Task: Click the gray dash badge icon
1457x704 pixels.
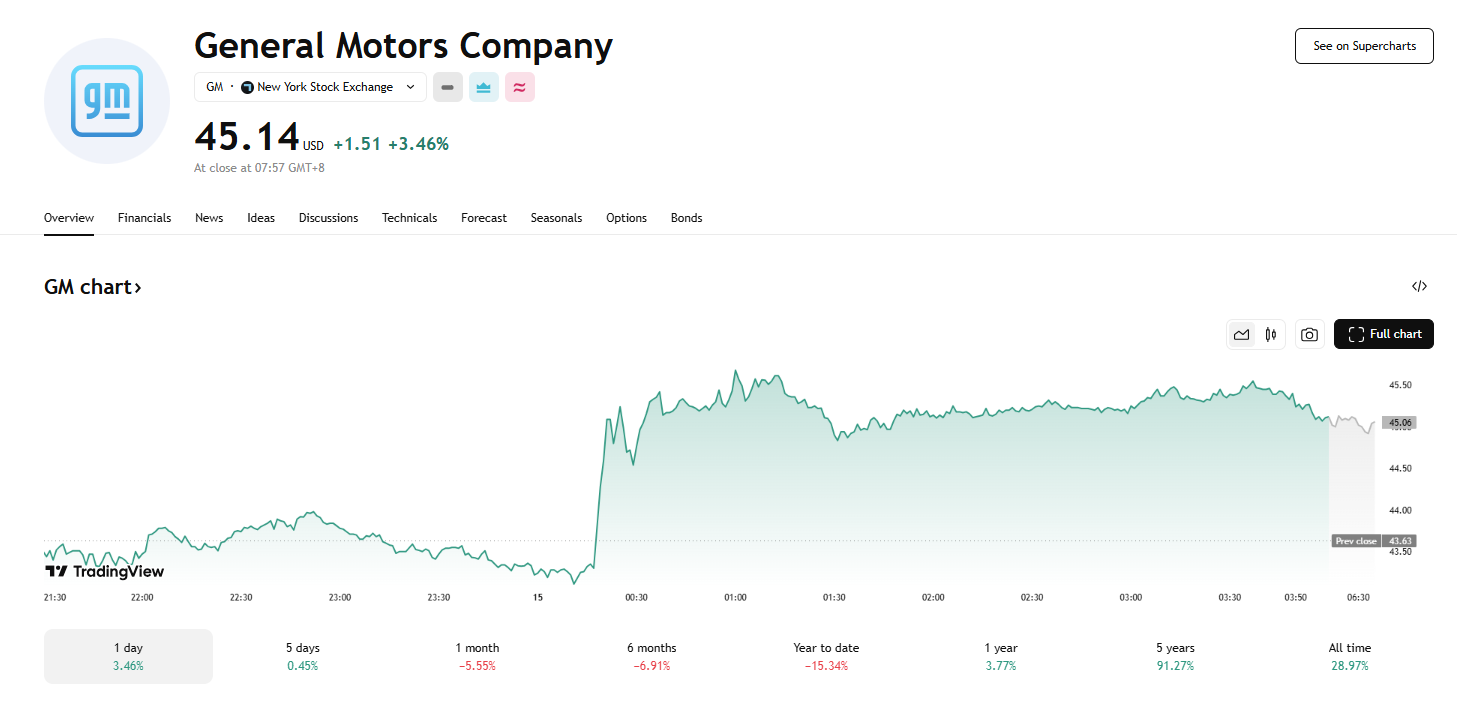Action: coord(448,88)
